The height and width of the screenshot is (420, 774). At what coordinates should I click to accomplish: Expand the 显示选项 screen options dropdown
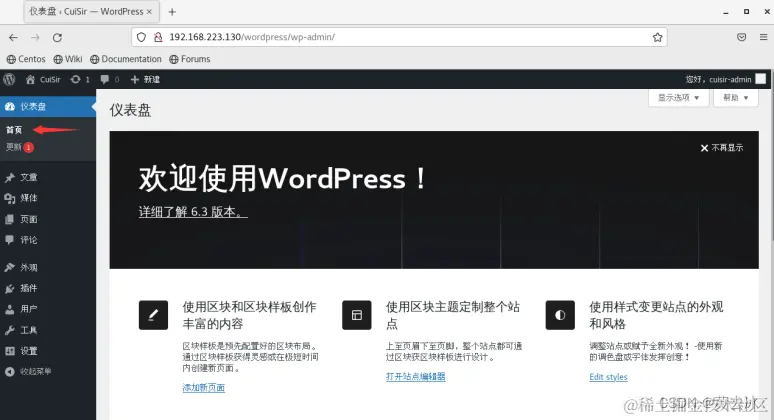pos(679,98)
